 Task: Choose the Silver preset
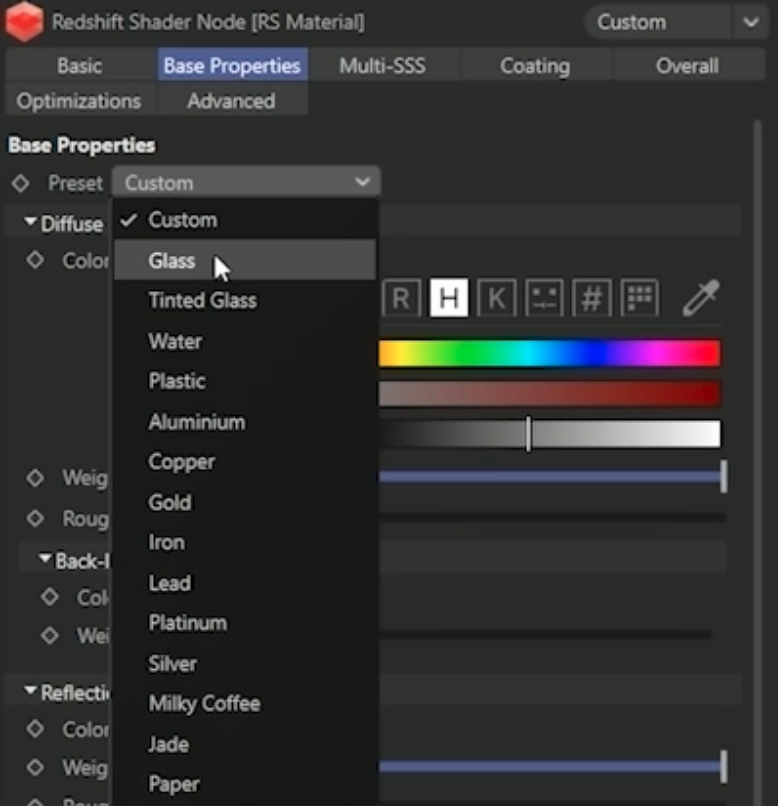pos(245,664)
